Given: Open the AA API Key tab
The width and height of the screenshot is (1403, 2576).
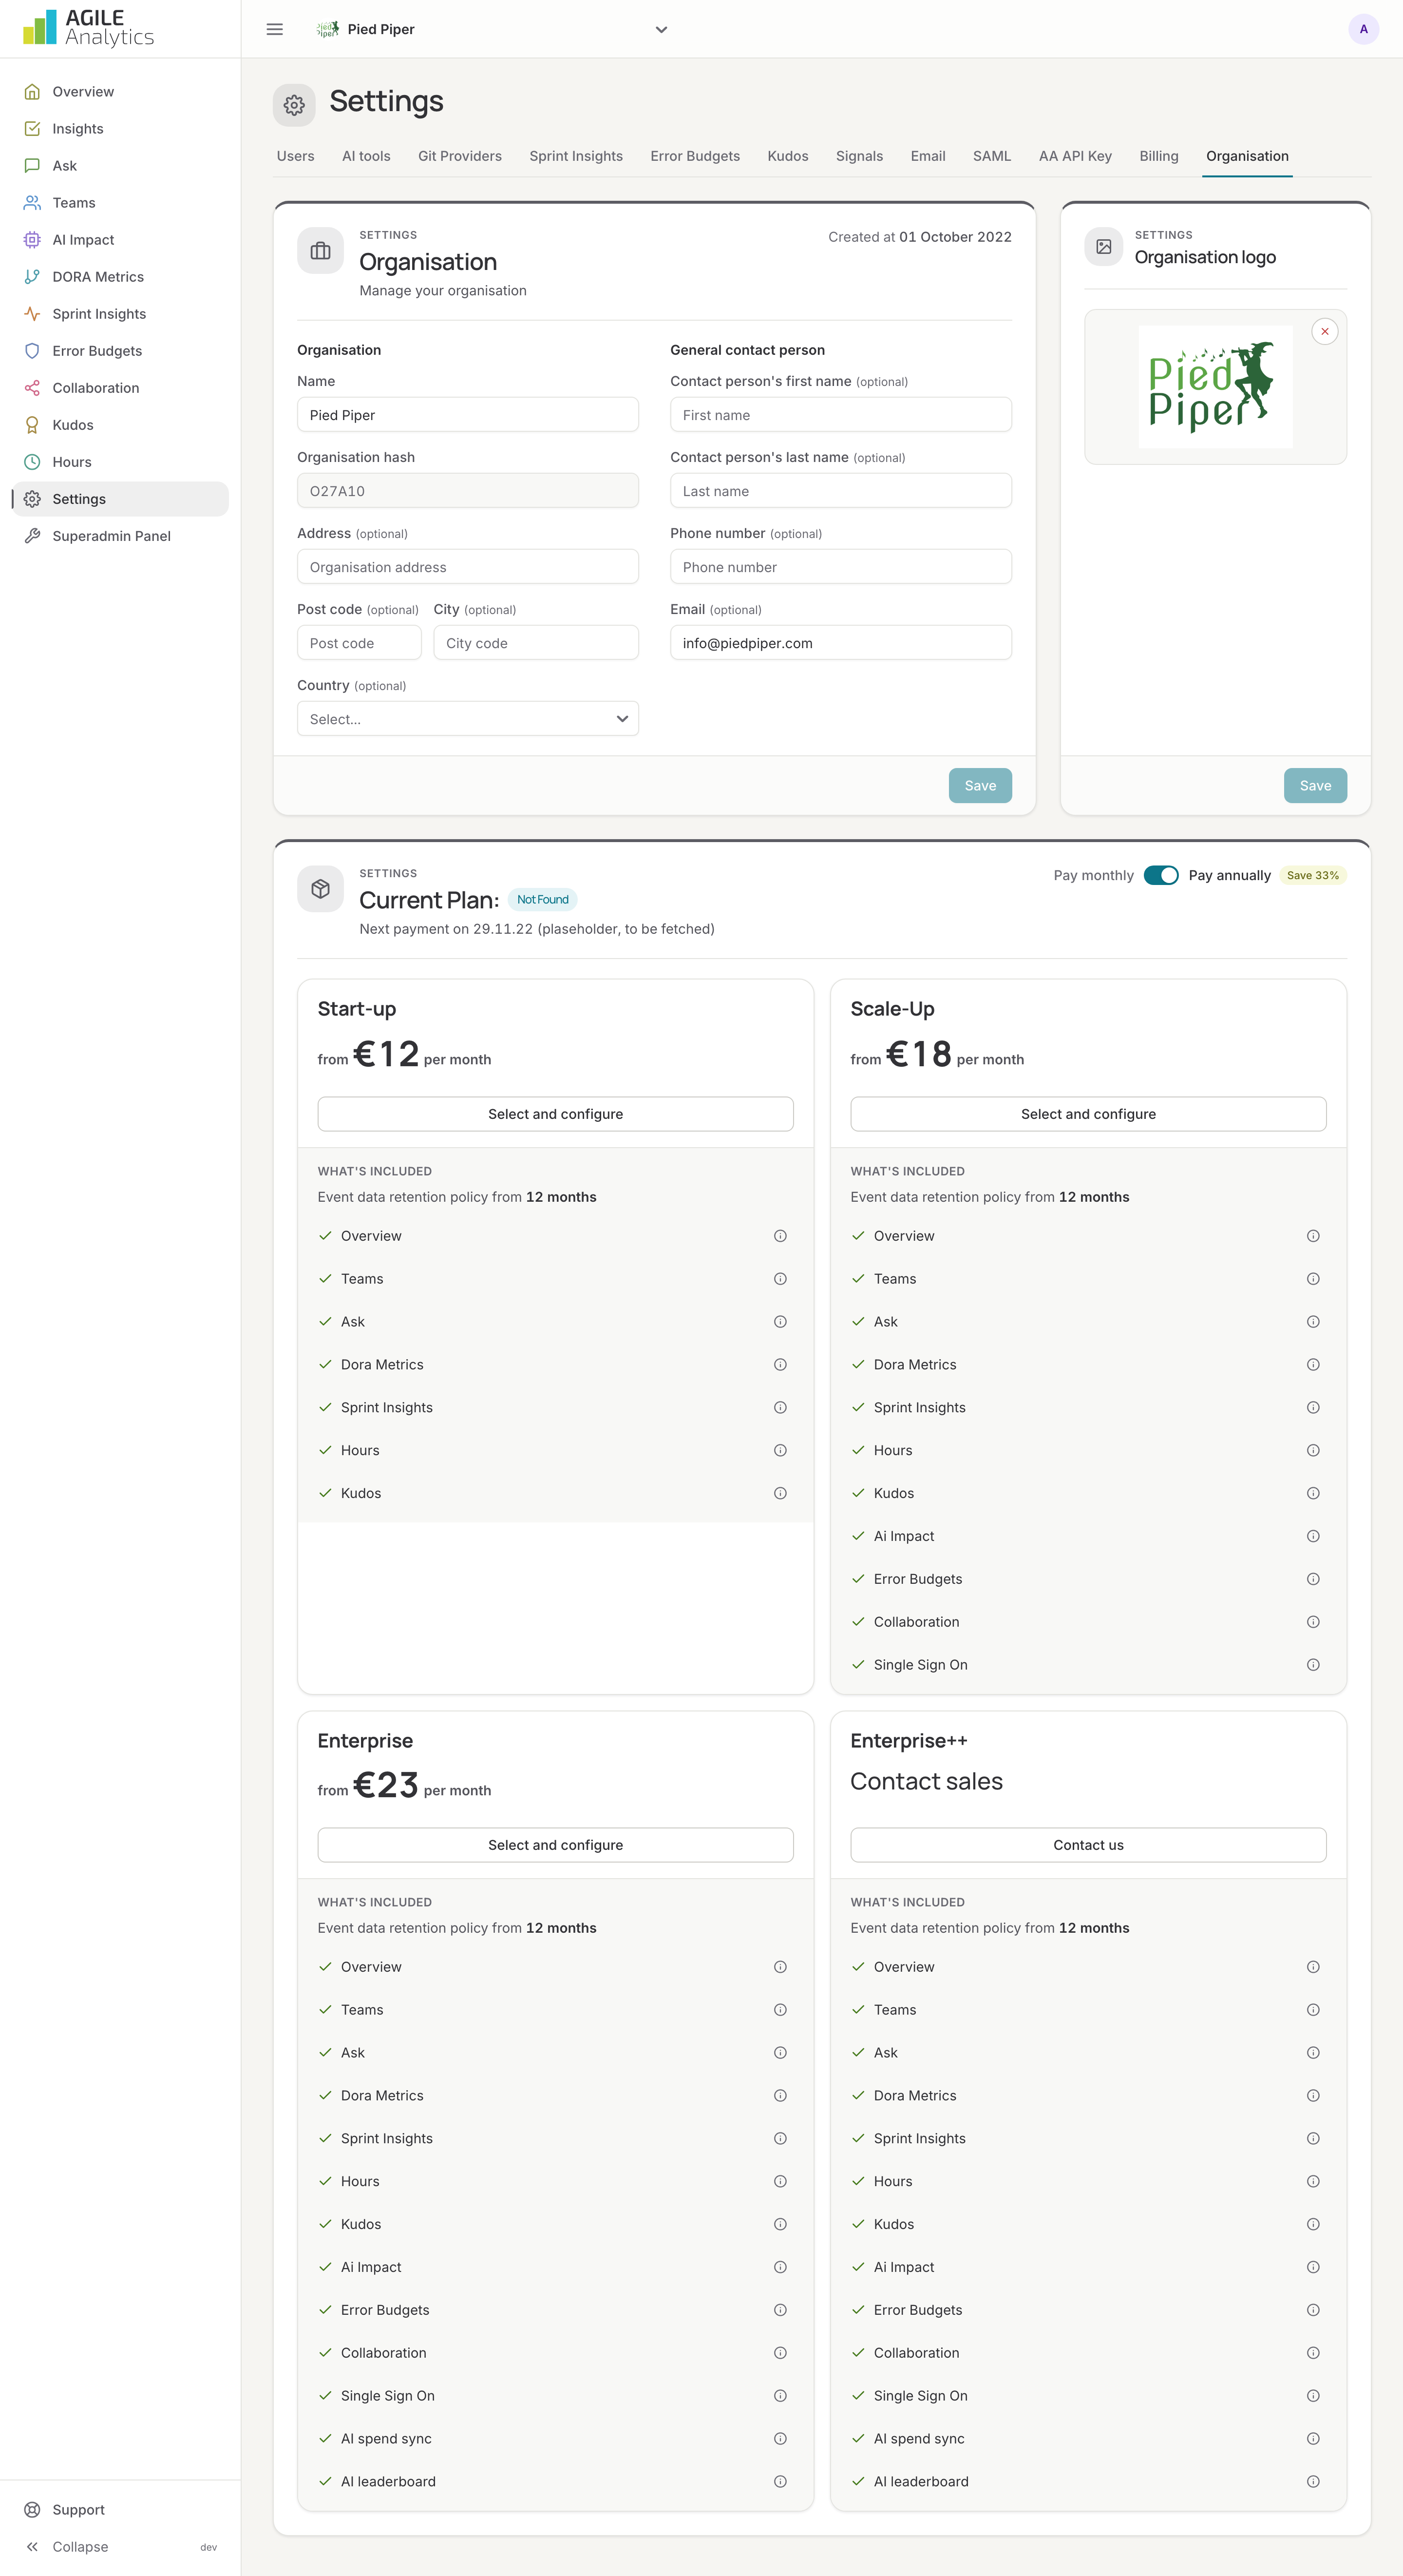Looking at the screenshot, I should (1075, 156).
